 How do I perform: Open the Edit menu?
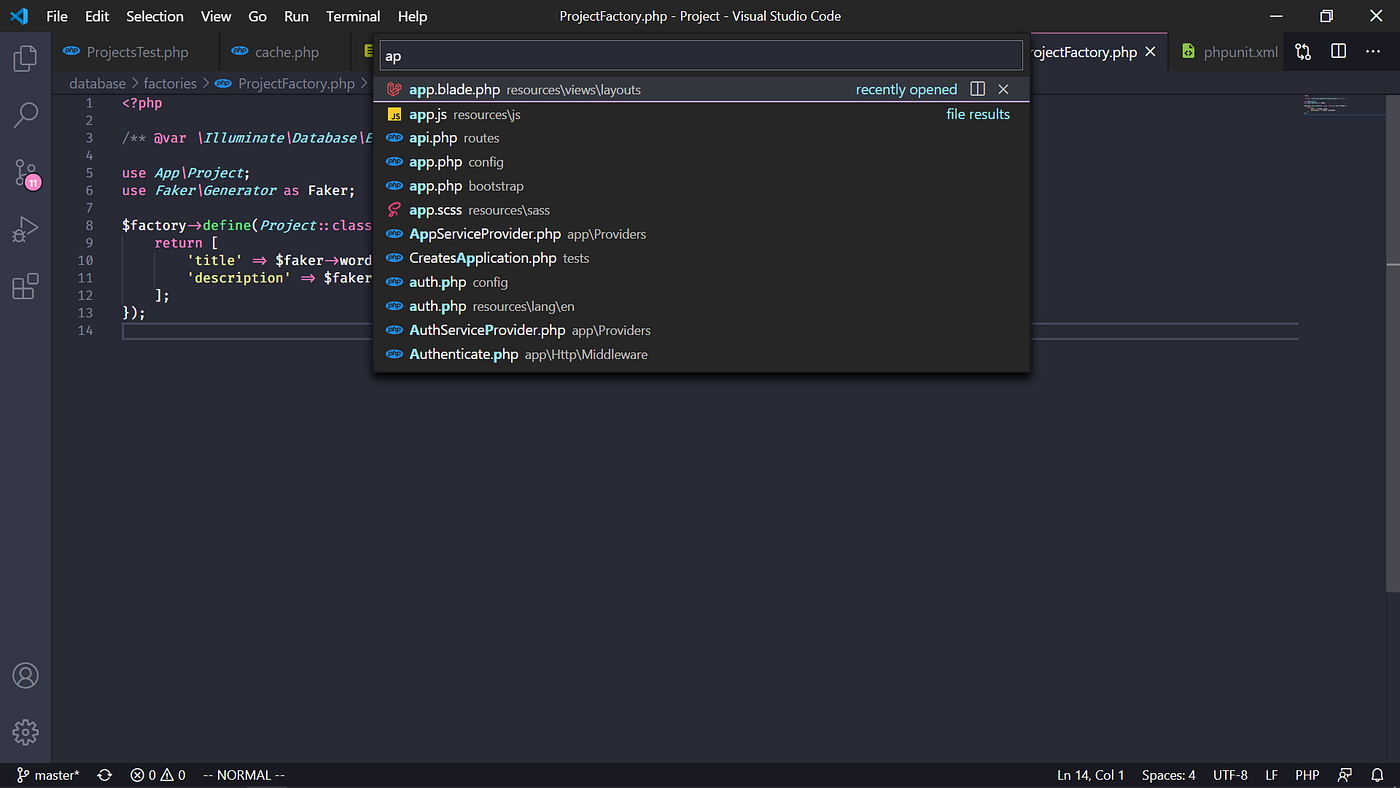[97, 16]
